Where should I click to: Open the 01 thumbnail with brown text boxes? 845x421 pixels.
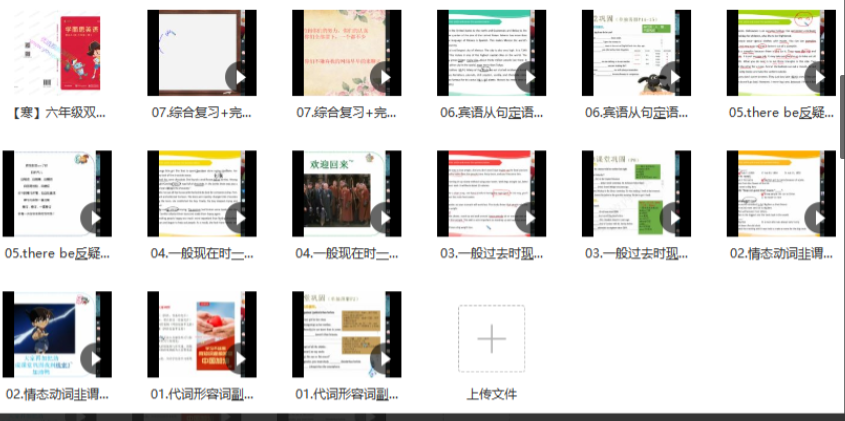click(346, 334)
